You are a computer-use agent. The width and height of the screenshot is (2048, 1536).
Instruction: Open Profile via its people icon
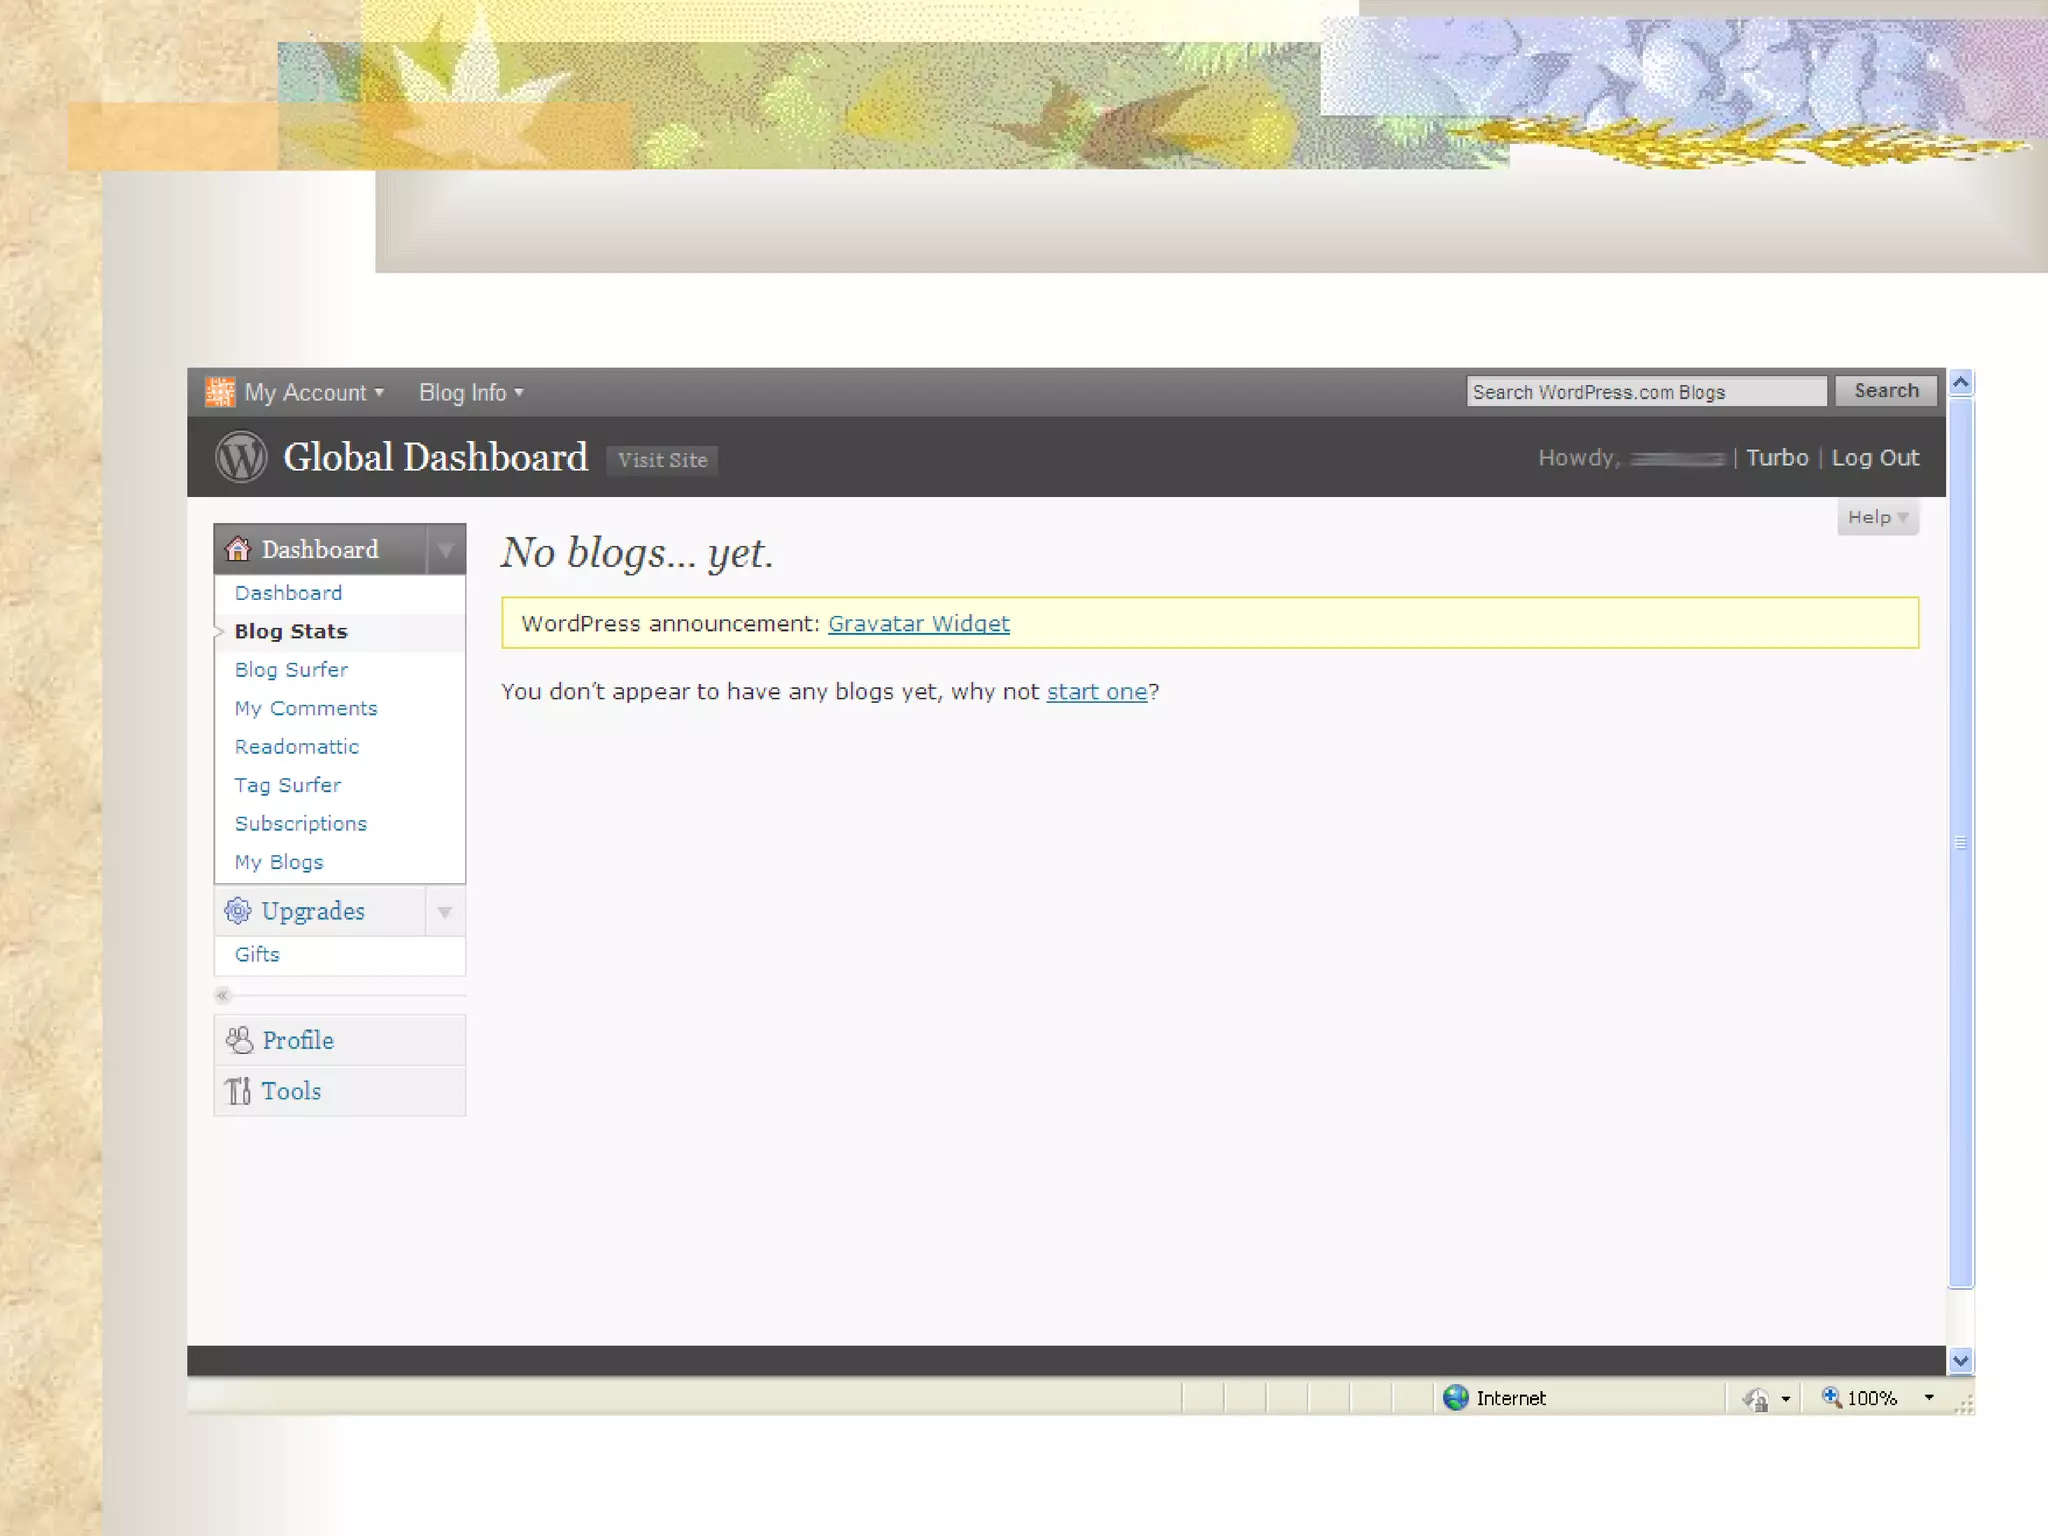pyautogui.click(x=239, y=1040)
